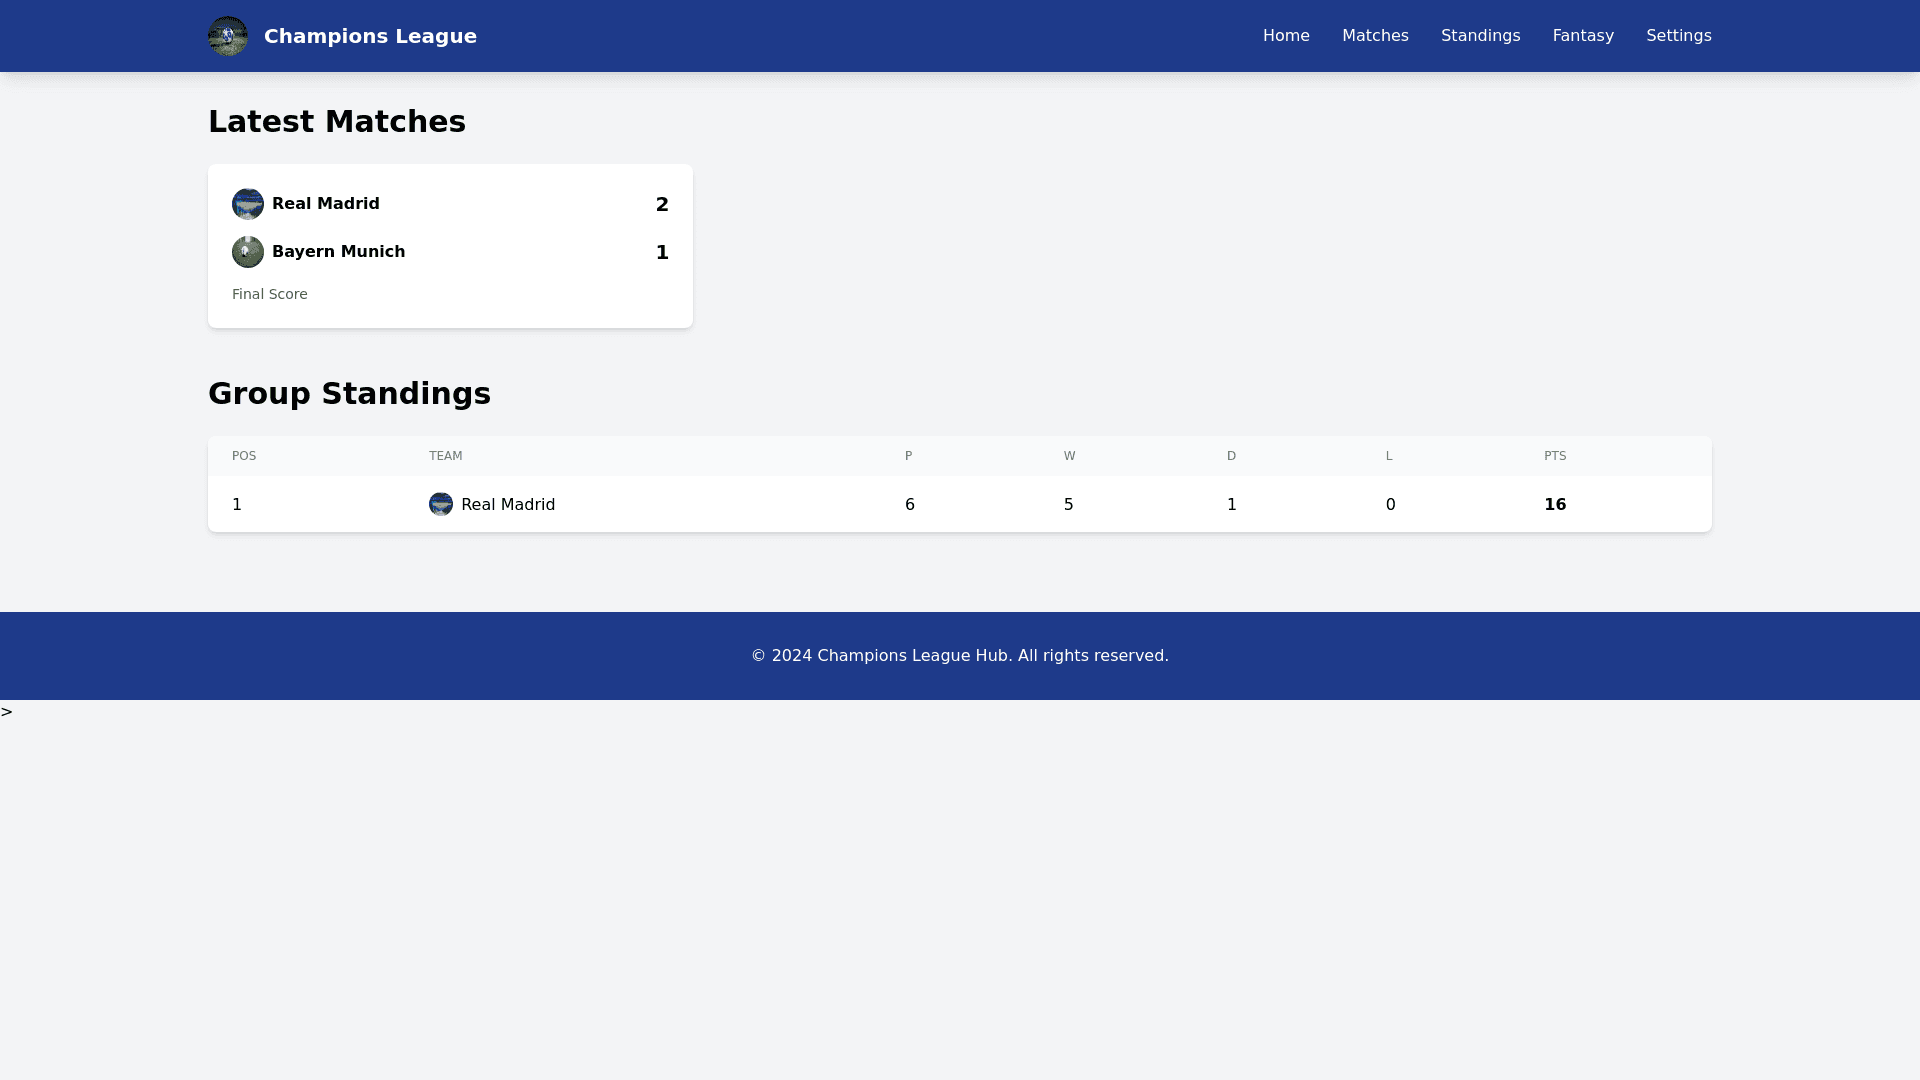Image resolution: width=1920 pixels, height=1080 pixels.
Task: Select Bayern Munich name in match card
Action: 338,252
